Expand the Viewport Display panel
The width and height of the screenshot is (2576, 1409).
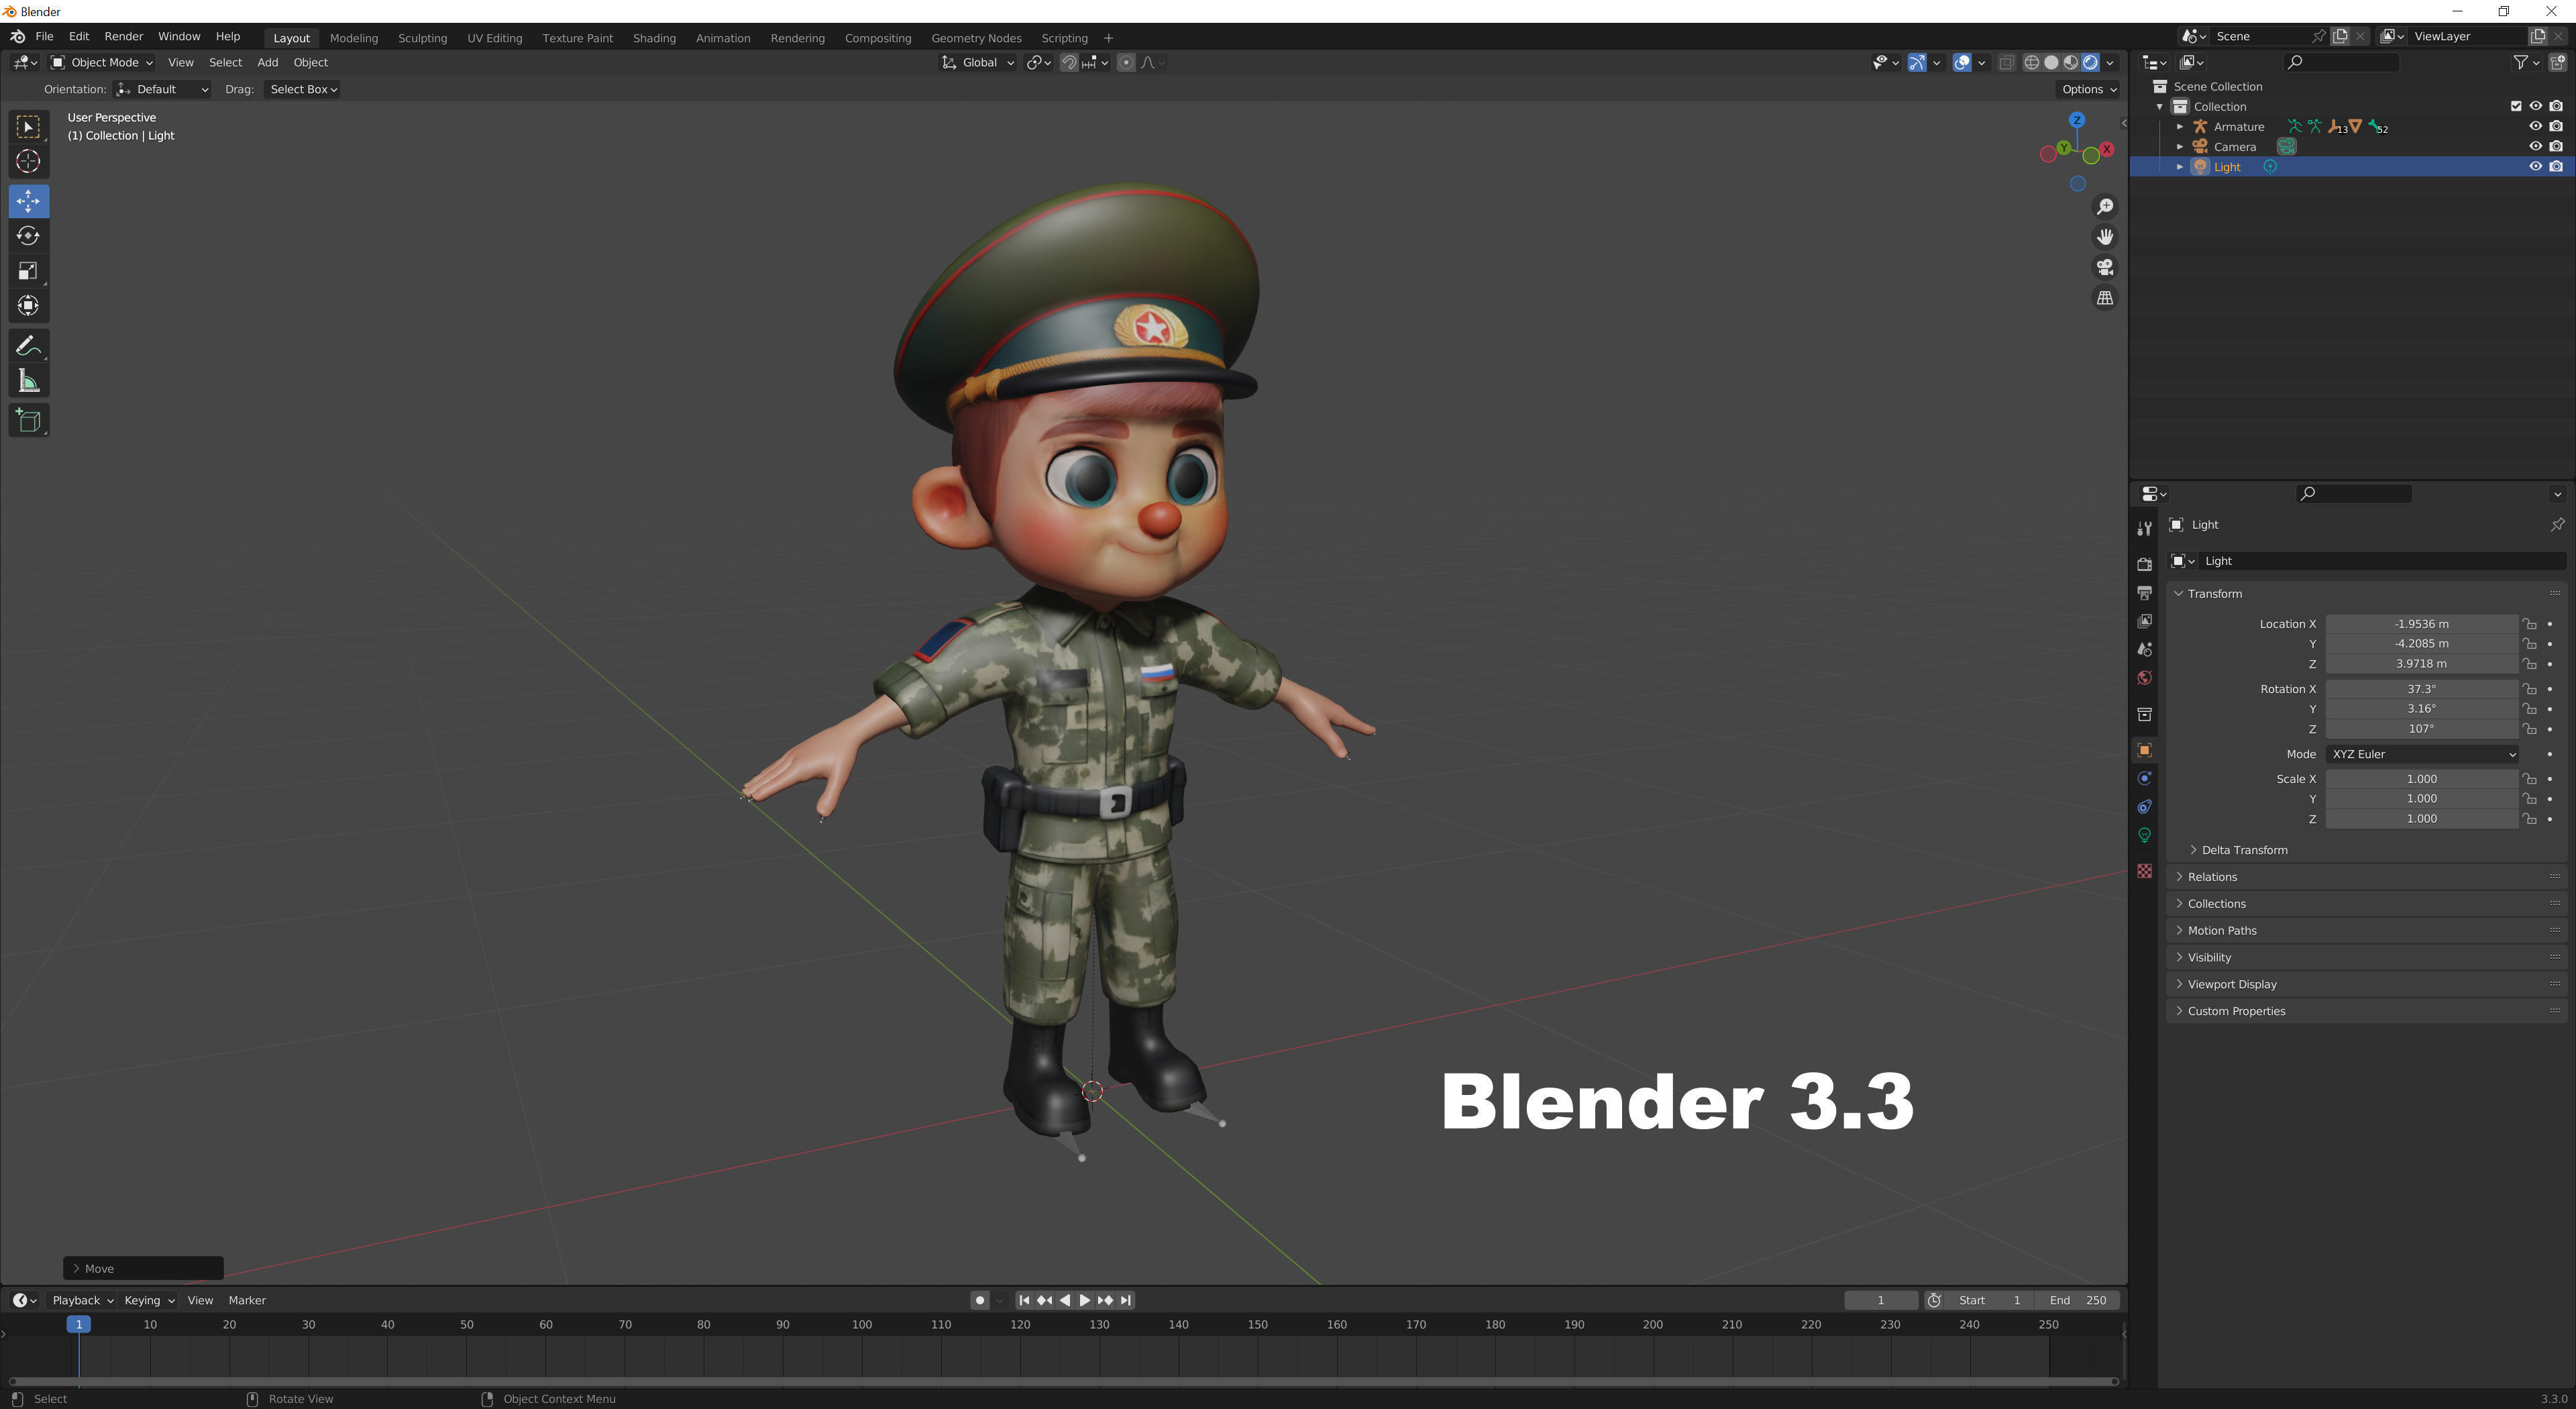(x=2231, y=984)
